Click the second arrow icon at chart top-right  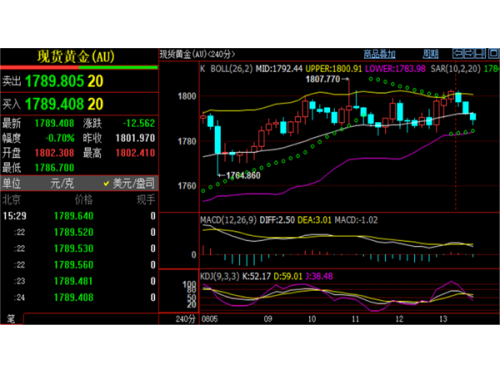coord(469,53)
